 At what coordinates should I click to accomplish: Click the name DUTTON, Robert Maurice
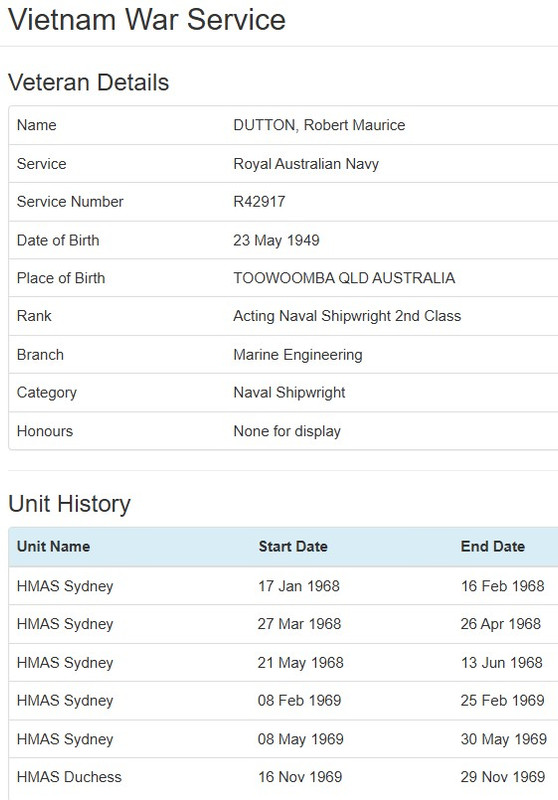(319, 125)
